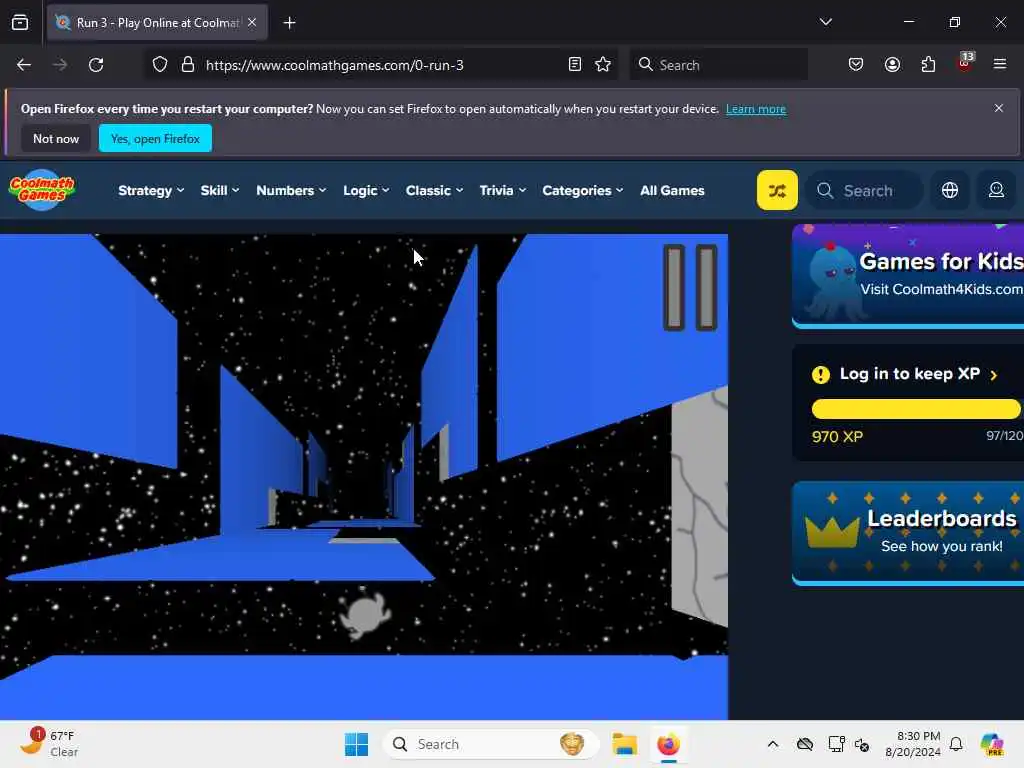Image resolution: width=1024 pixels, height=768 pixels.
Task: Click the yellow XP progress bar
Action: point(916,409)
